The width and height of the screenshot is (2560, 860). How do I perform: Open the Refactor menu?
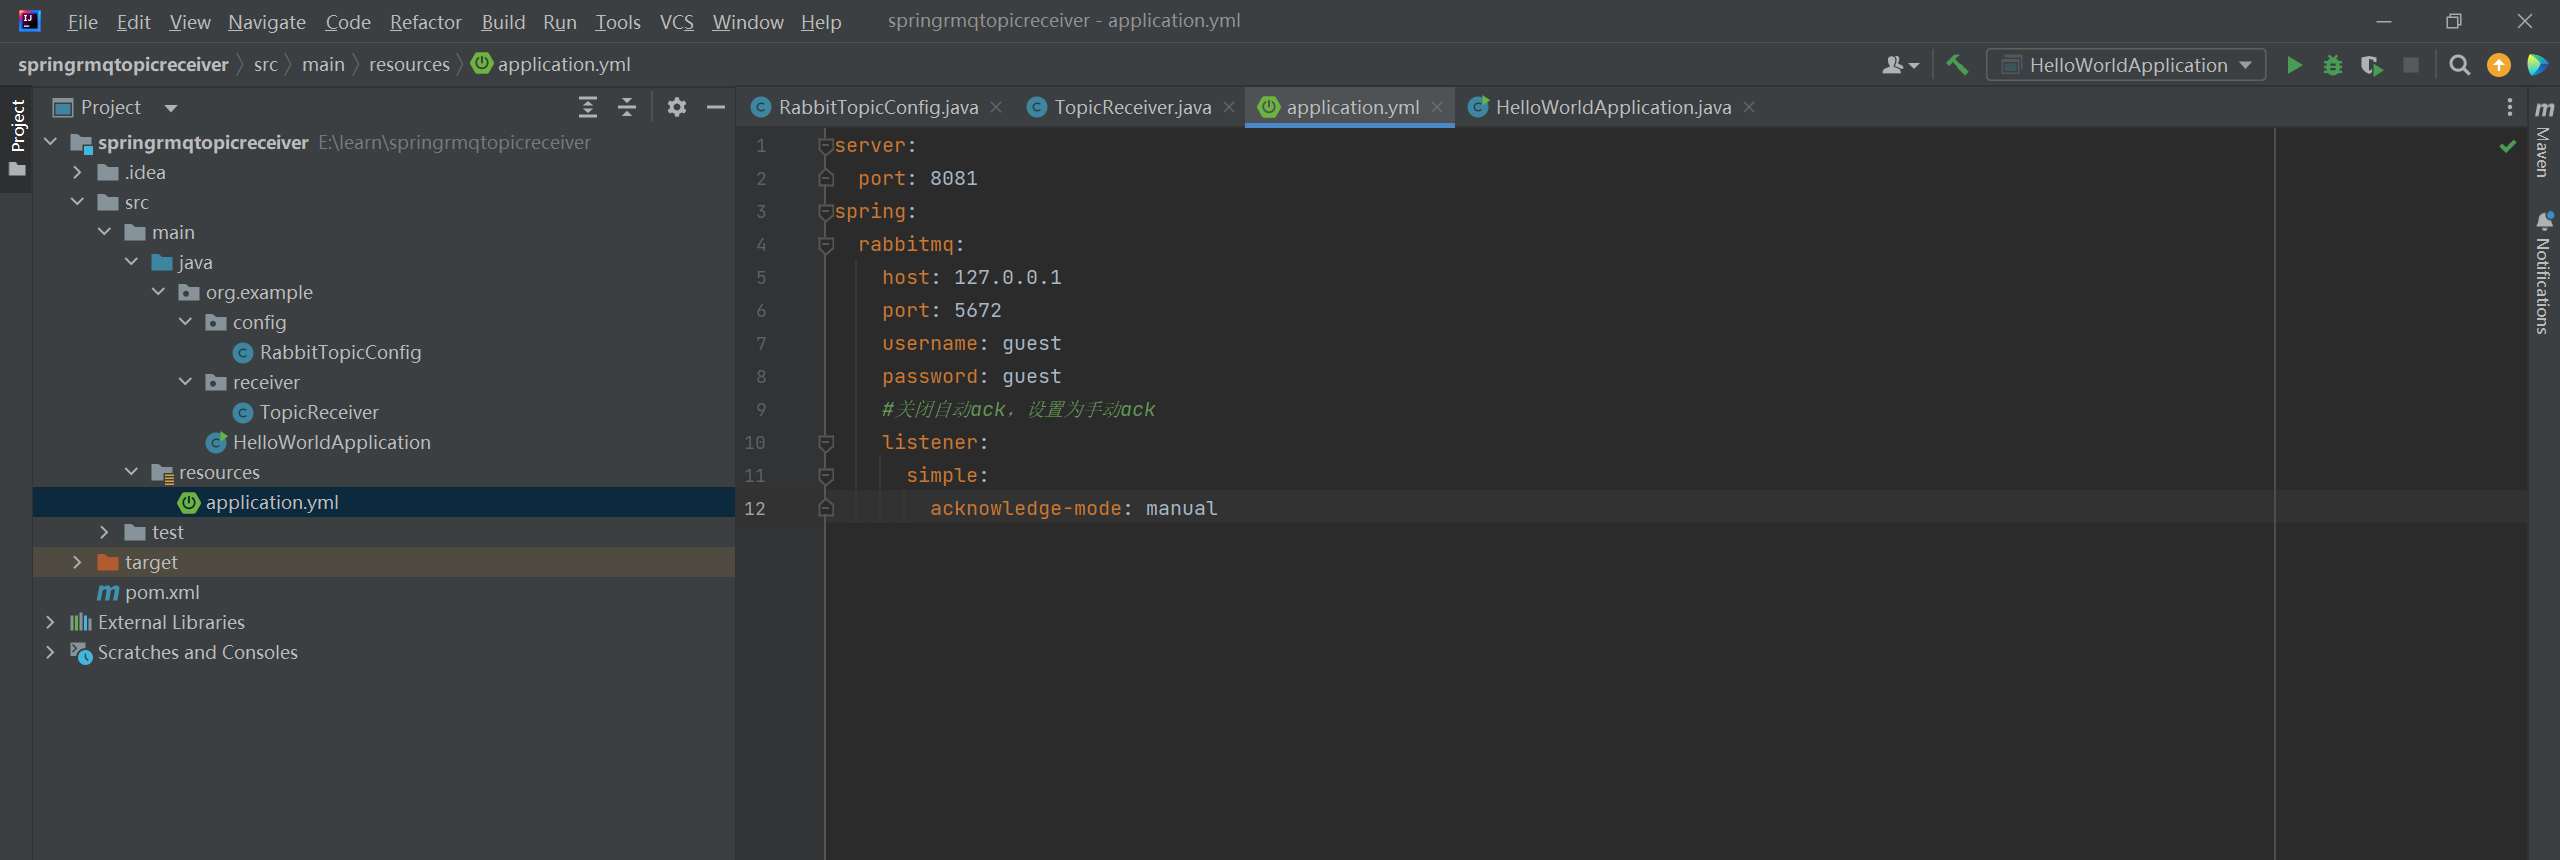tap(425, 22)
